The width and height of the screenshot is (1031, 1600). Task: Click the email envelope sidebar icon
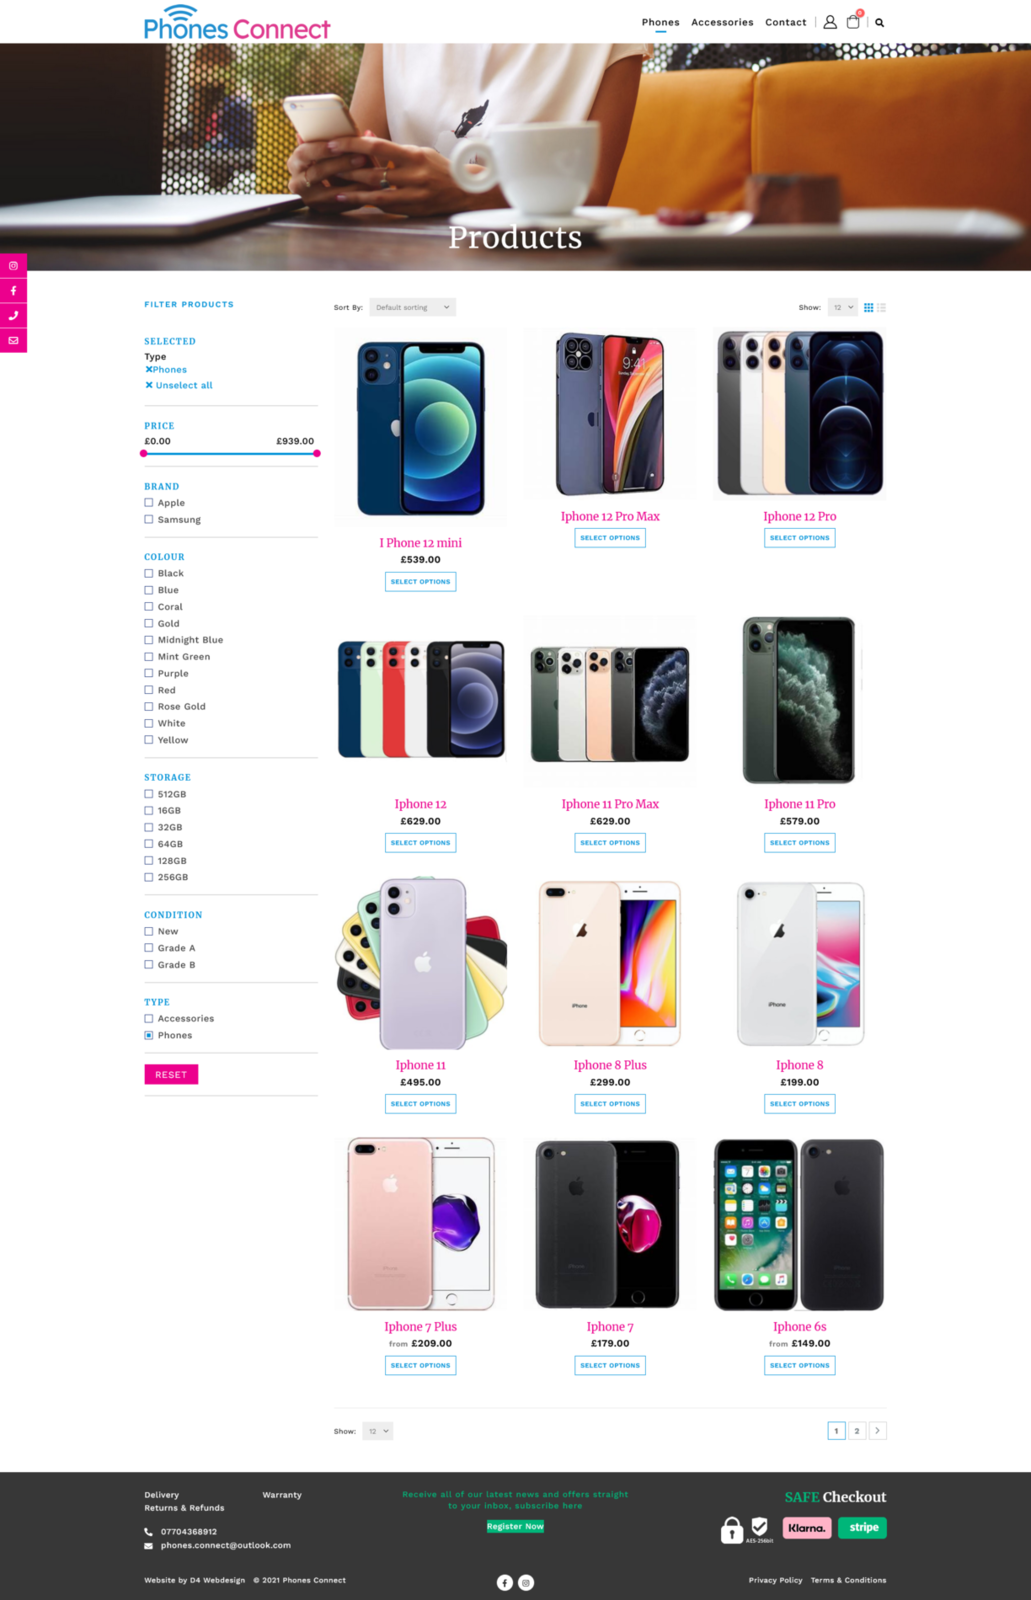pos(13,340)
